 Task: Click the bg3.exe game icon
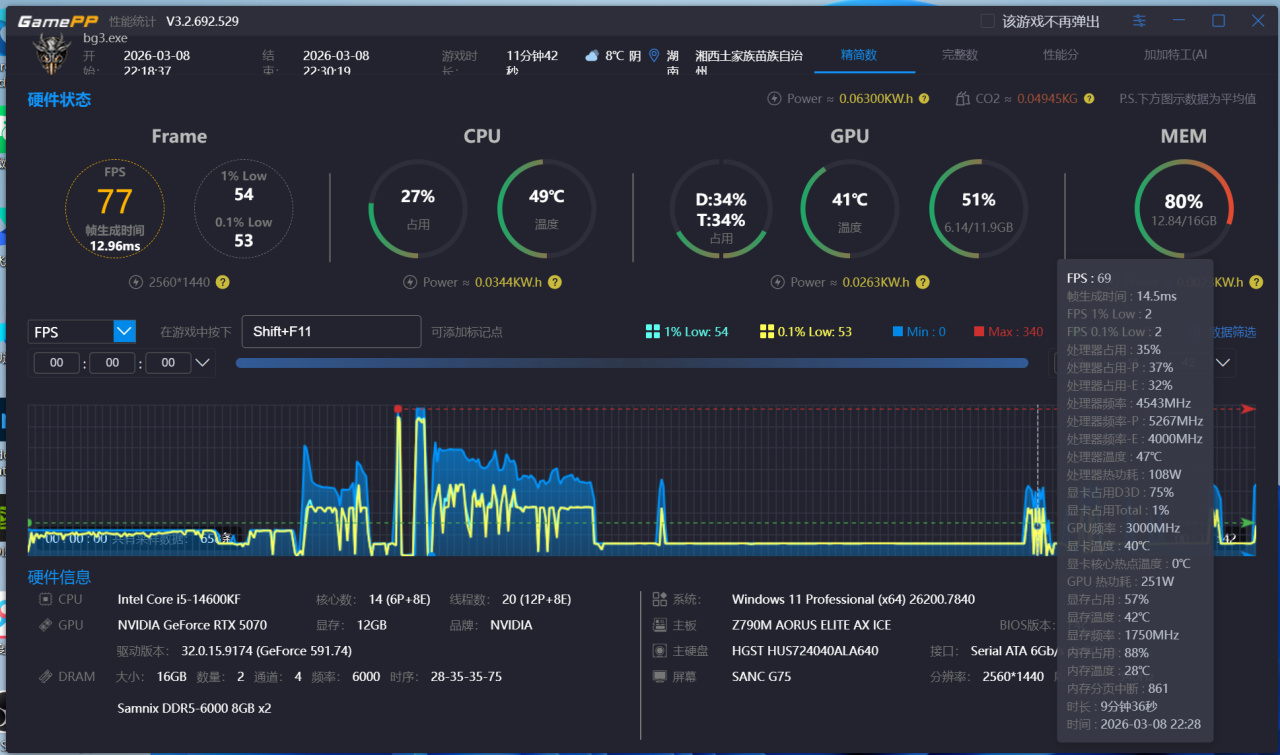click(52, 55)
